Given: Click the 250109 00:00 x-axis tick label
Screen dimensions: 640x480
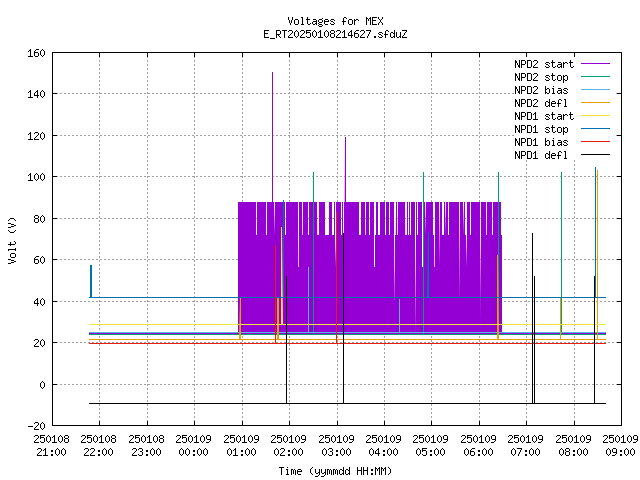Looking at the screenshot, I should (x=193, y=446).
